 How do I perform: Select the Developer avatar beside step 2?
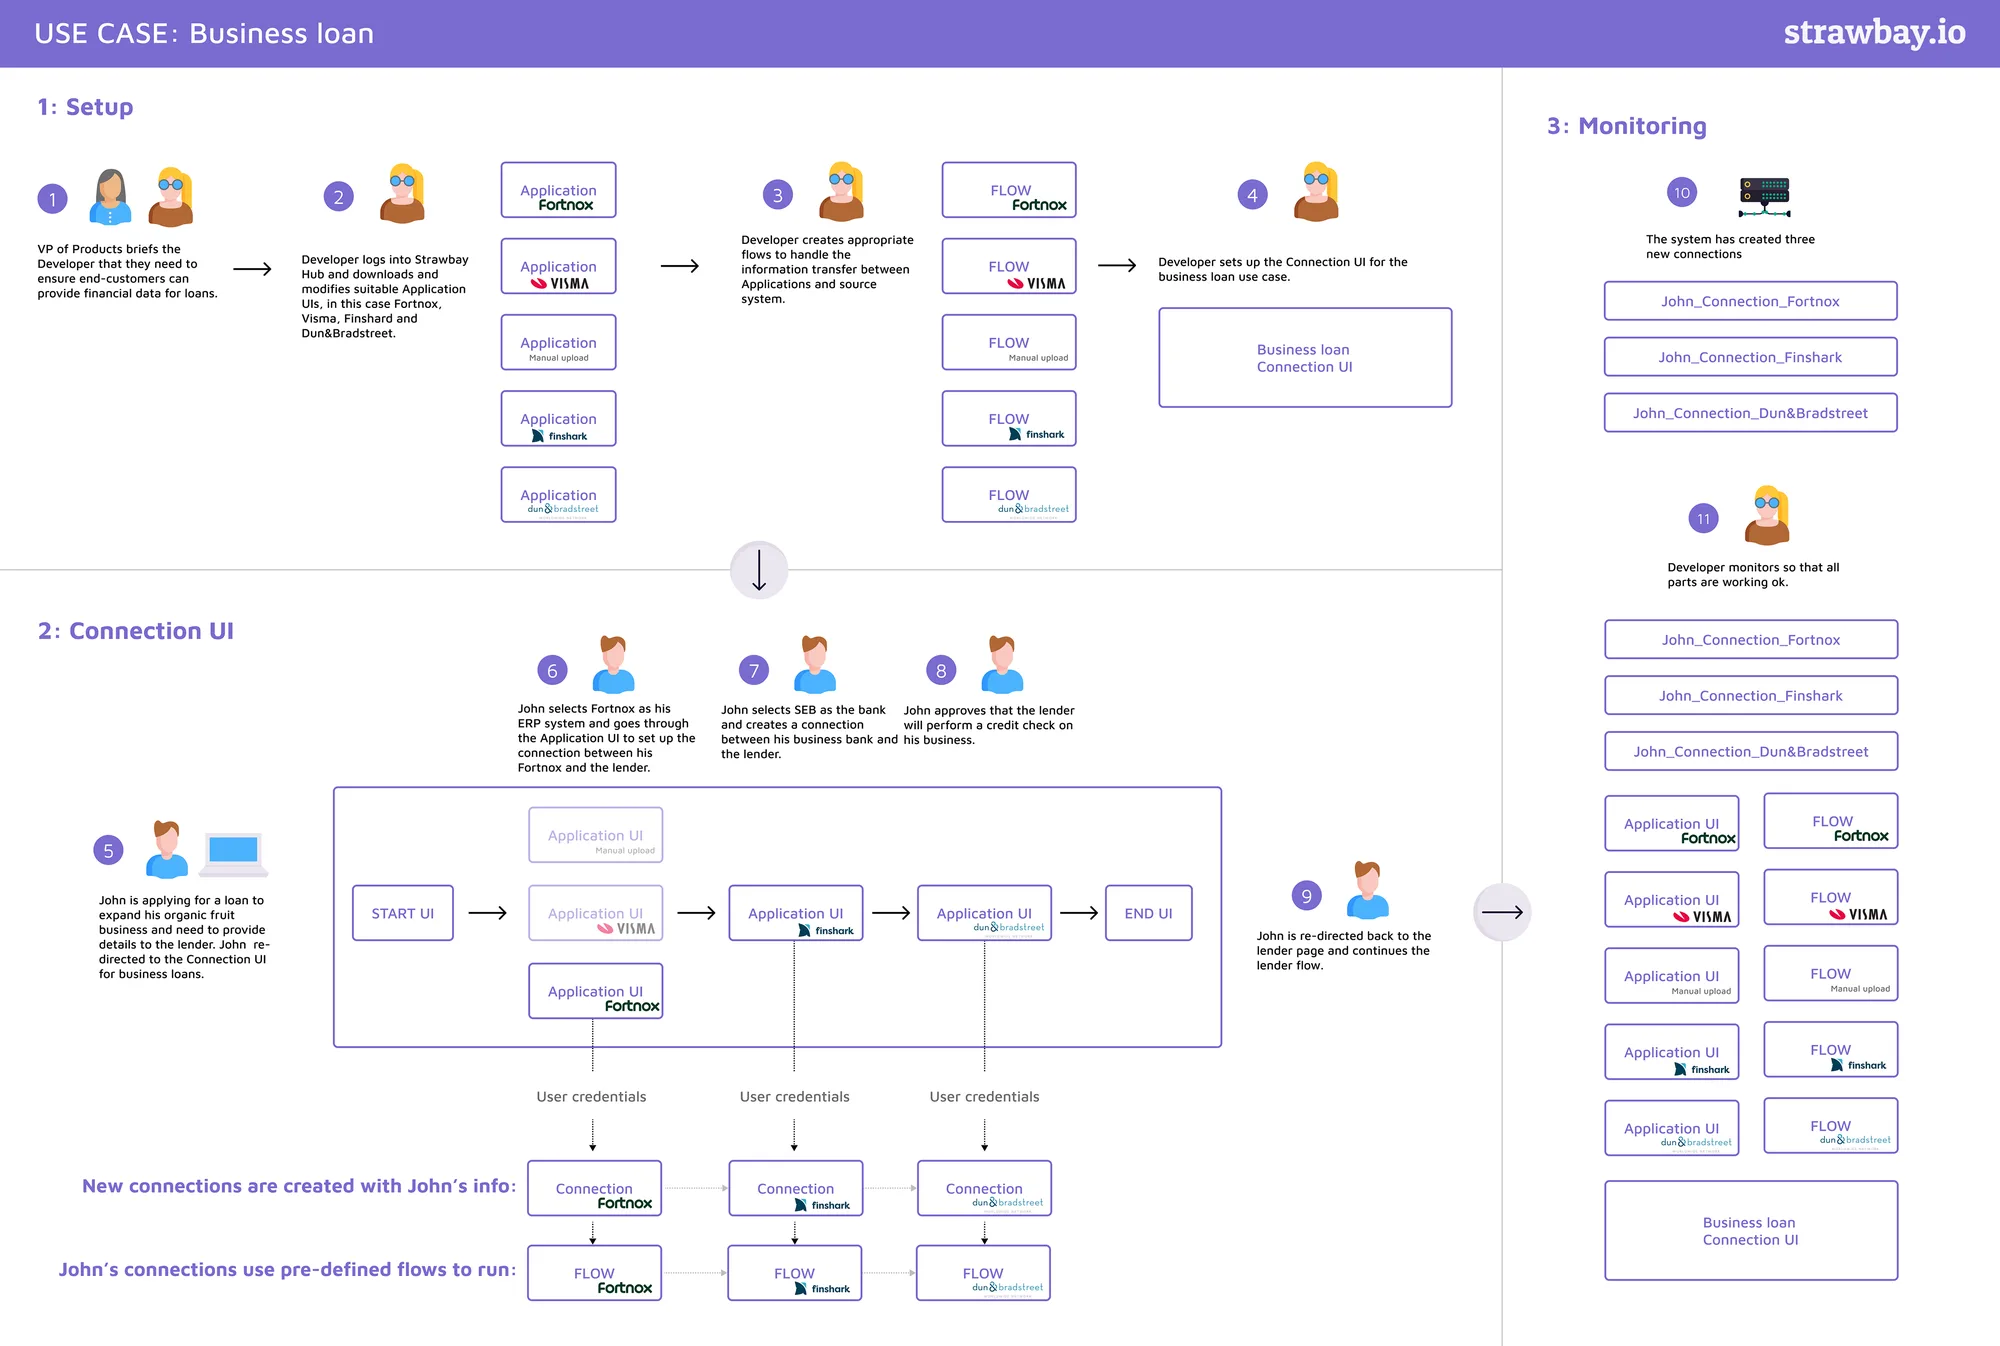tap(403, 193)
